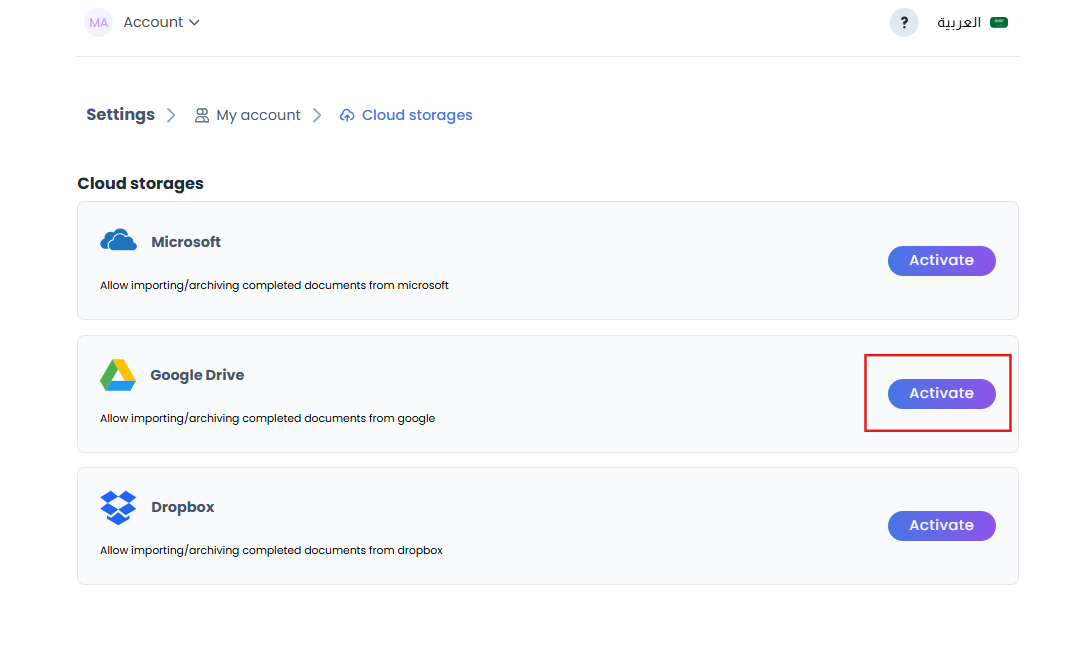The width and height of the screenshot is (1087, 663).
Task: Click the Dropbox logo
Action: click(118, 508)
